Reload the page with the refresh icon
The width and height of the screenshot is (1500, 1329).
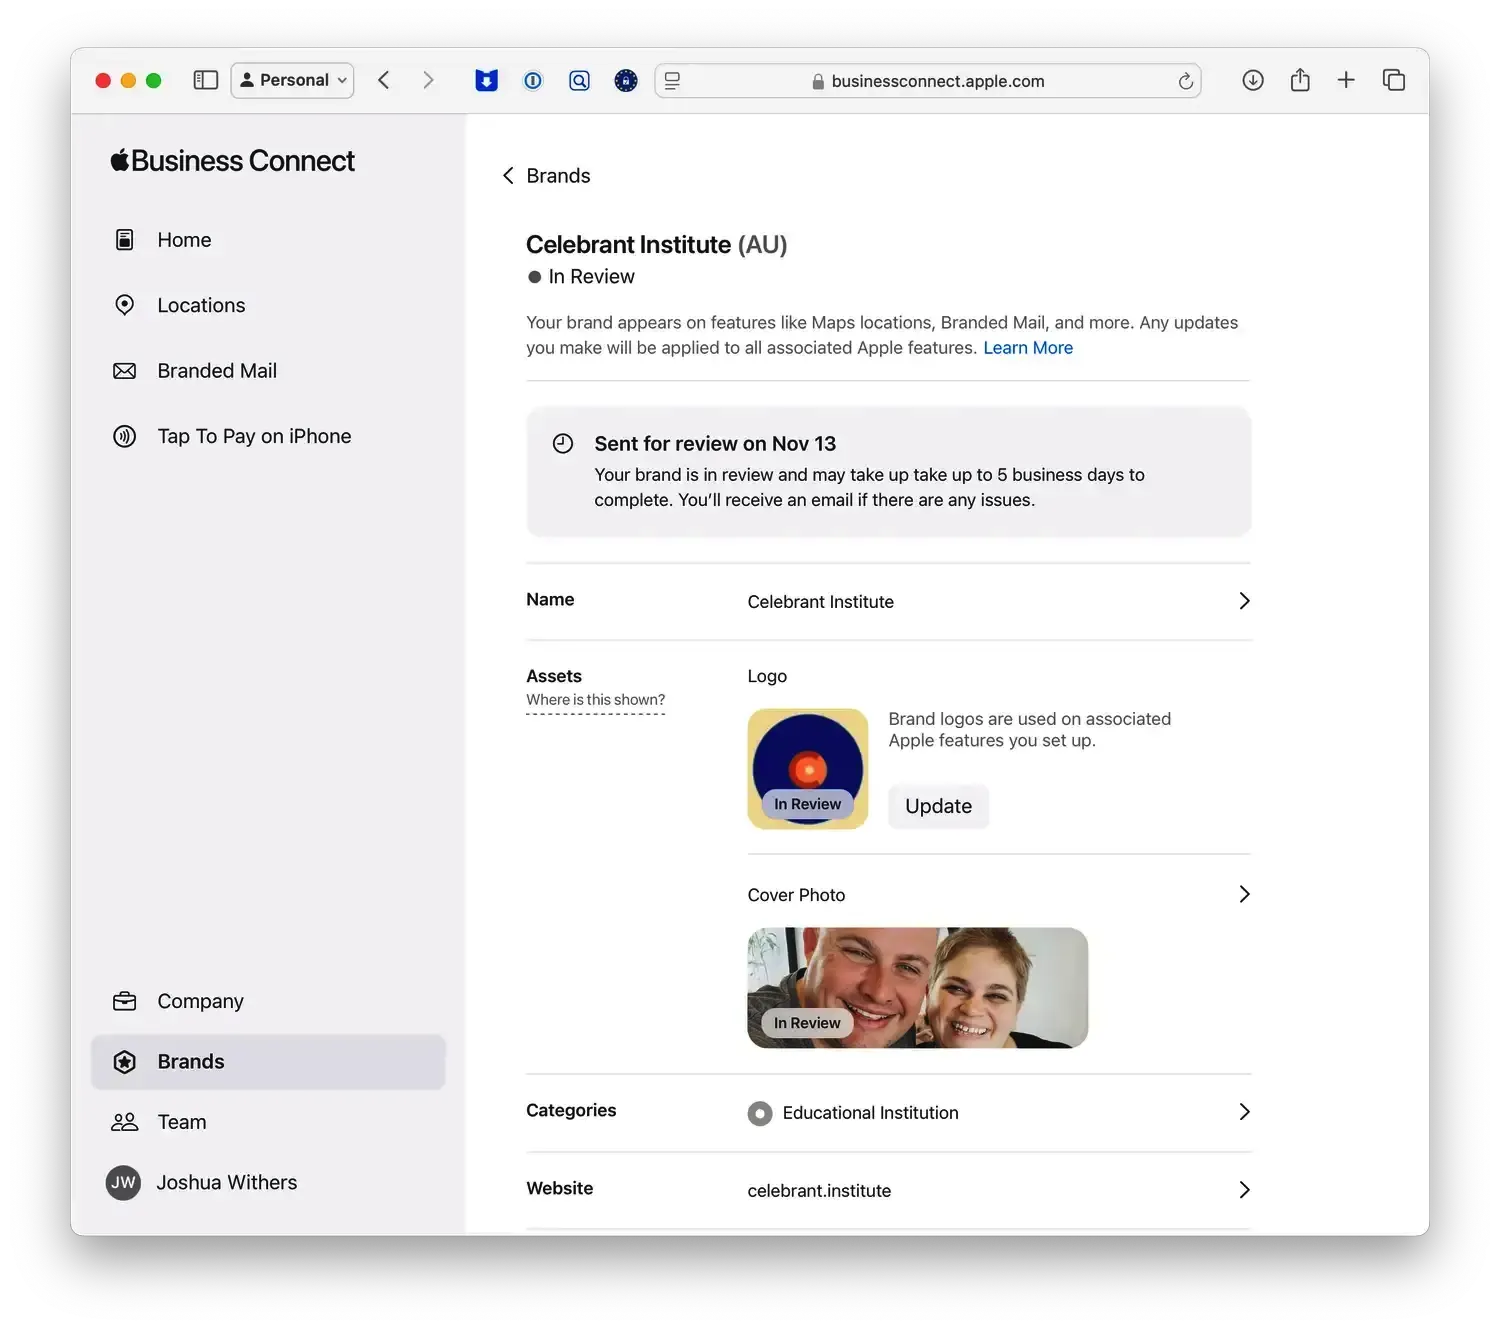[1185, 81]
